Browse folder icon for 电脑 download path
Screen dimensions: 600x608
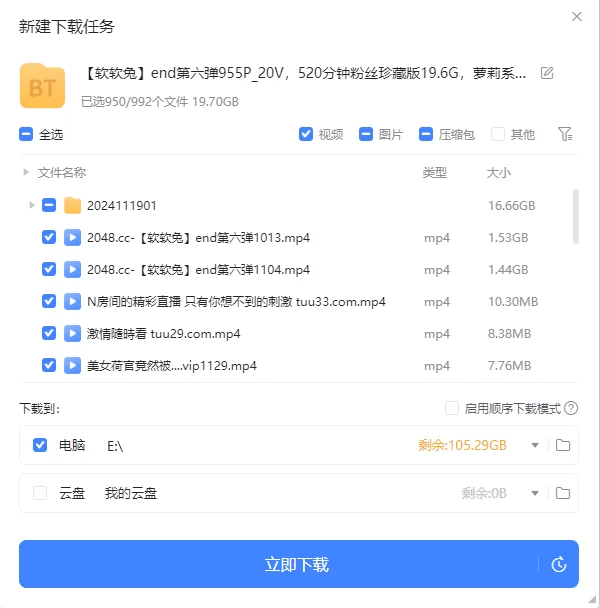563,445
